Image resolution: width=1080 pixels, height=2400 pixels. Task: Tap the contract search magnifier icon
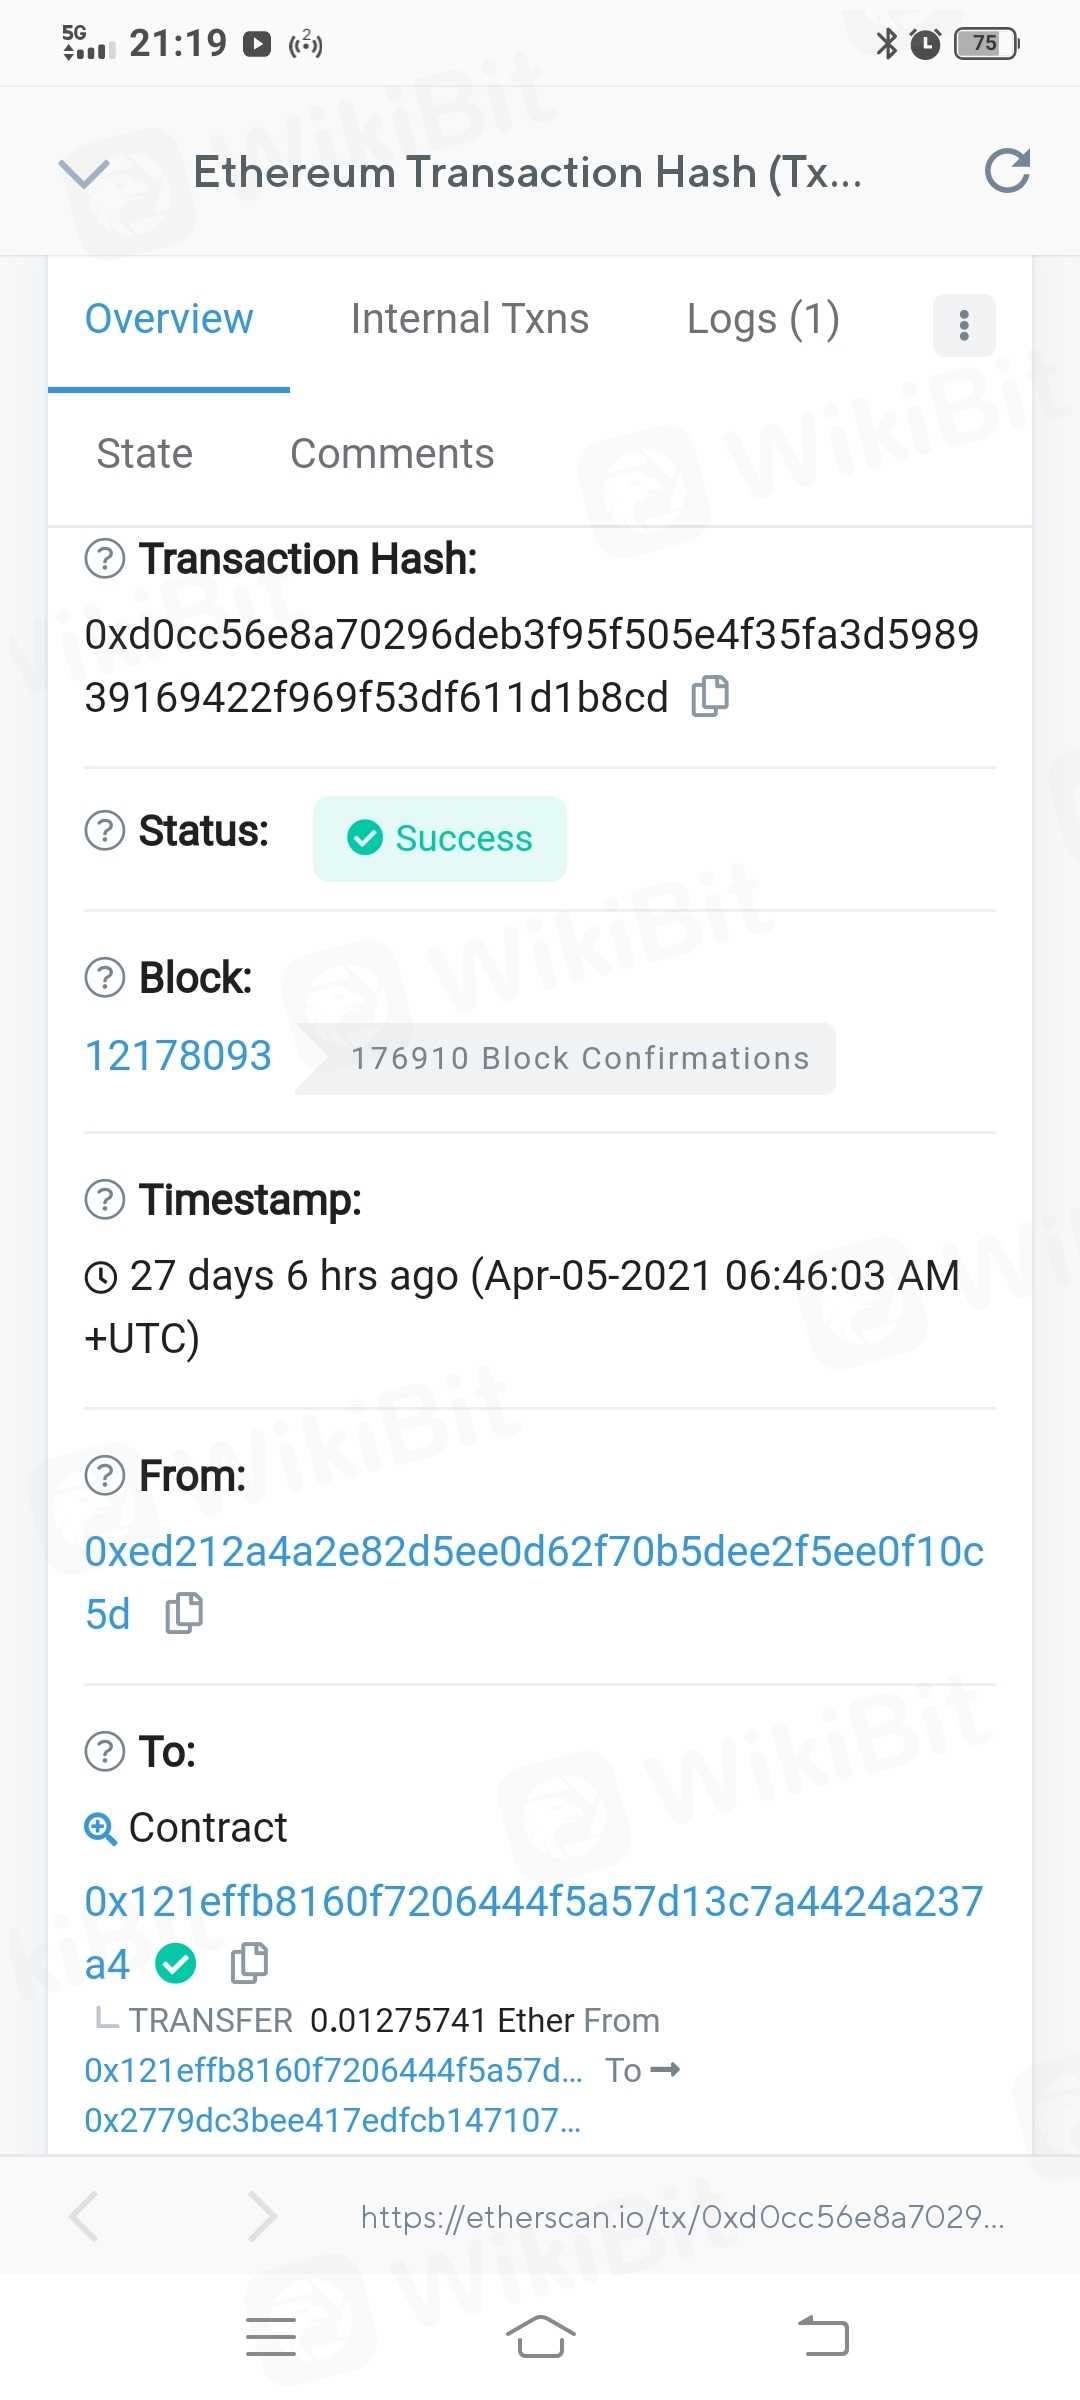(100, 1828)
